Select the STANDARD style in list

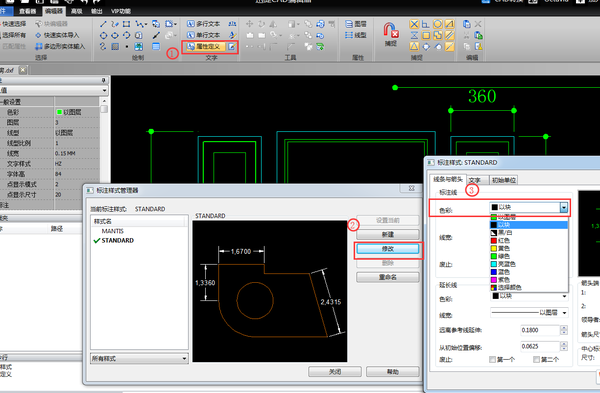click(x=117, y=240)
